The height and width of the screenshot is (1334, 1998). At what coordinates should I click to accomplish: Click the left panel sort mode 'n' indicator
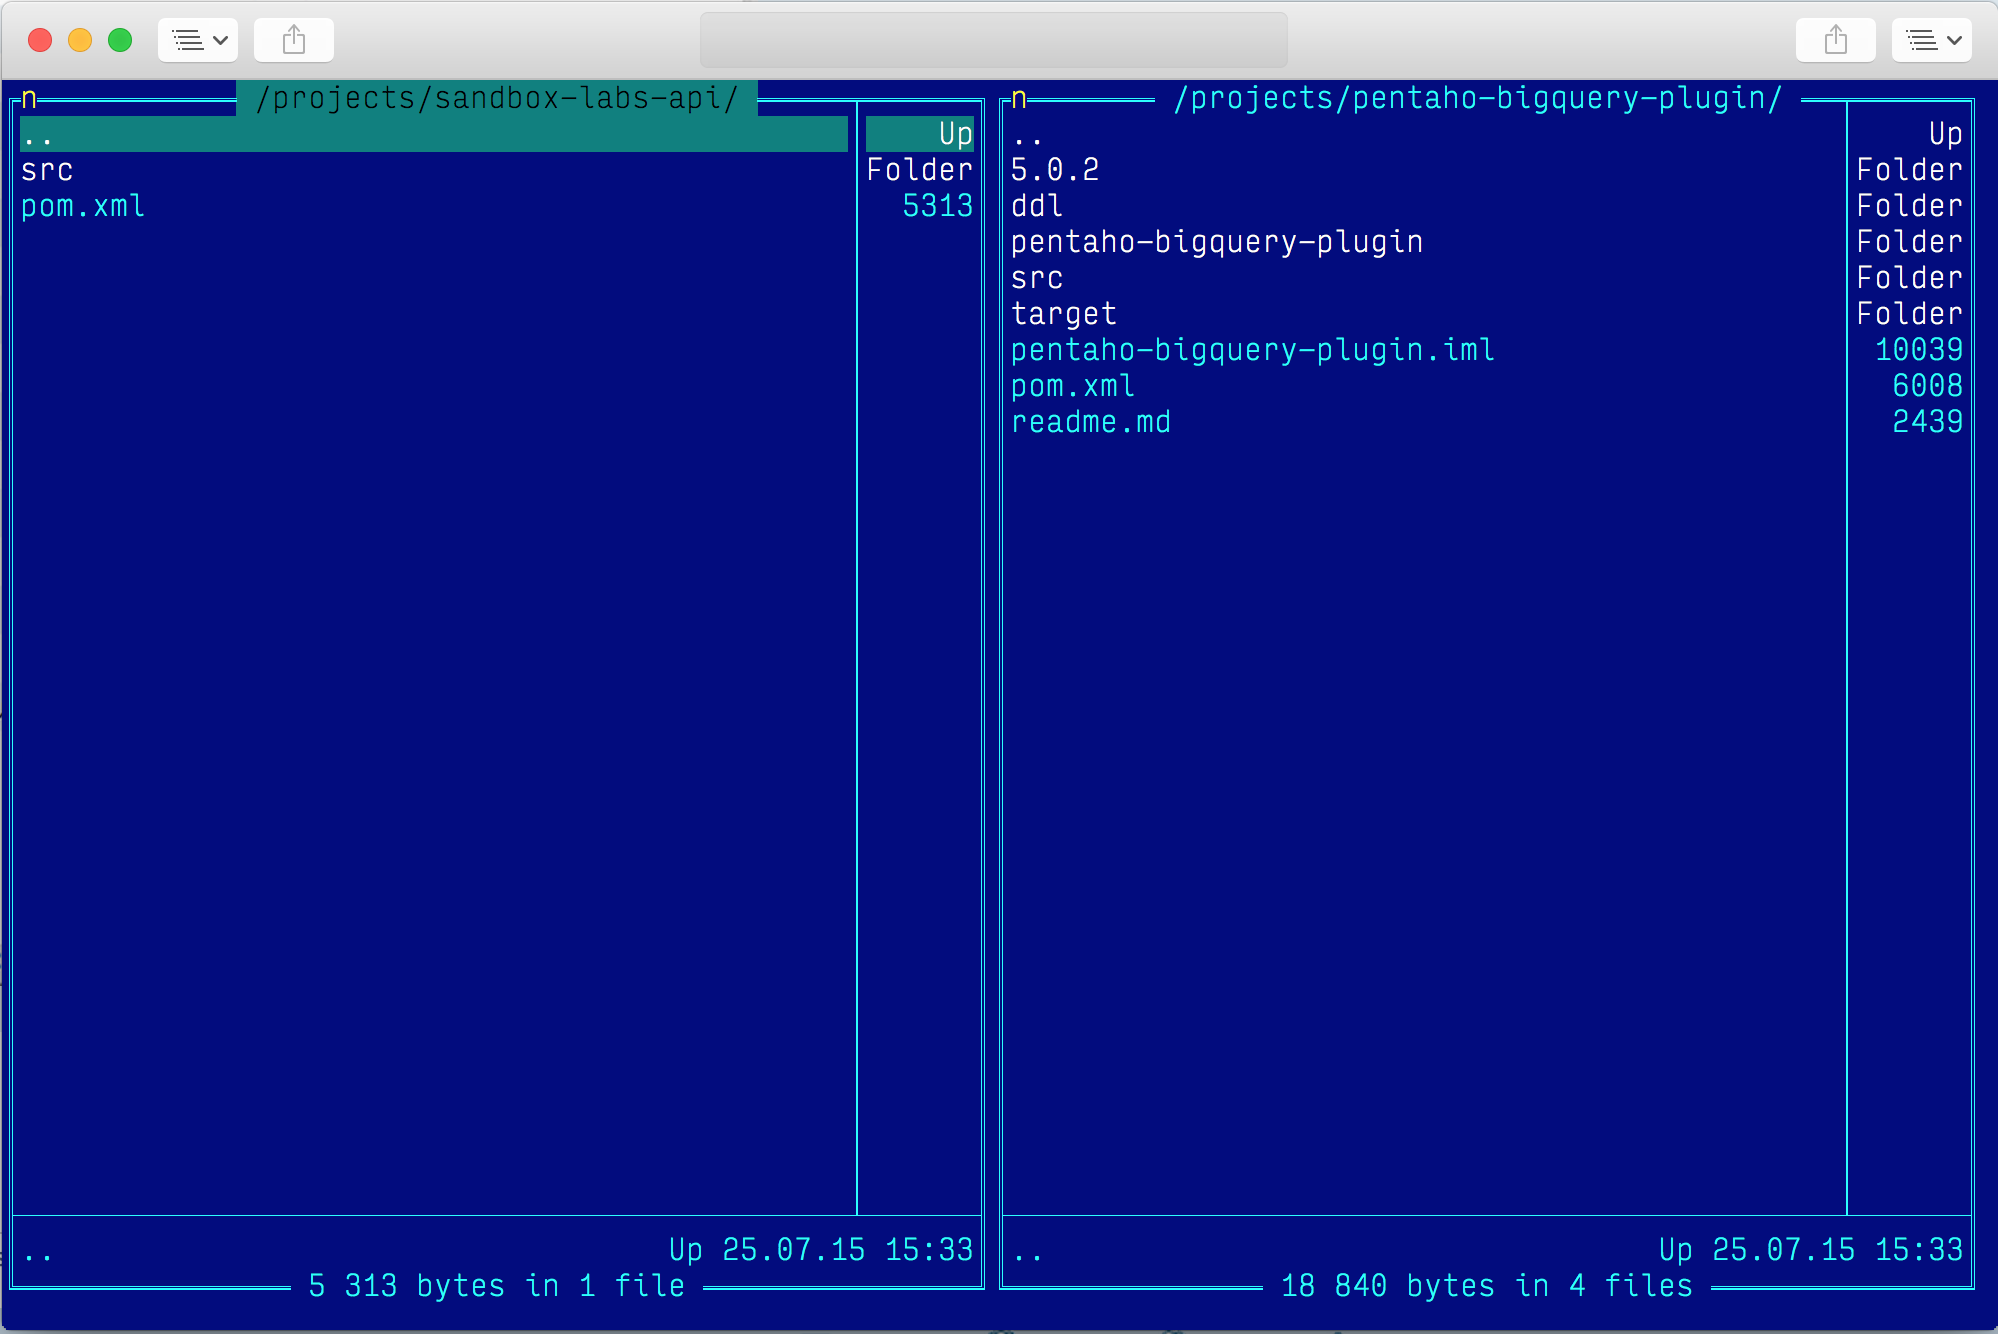pos(29,98)
